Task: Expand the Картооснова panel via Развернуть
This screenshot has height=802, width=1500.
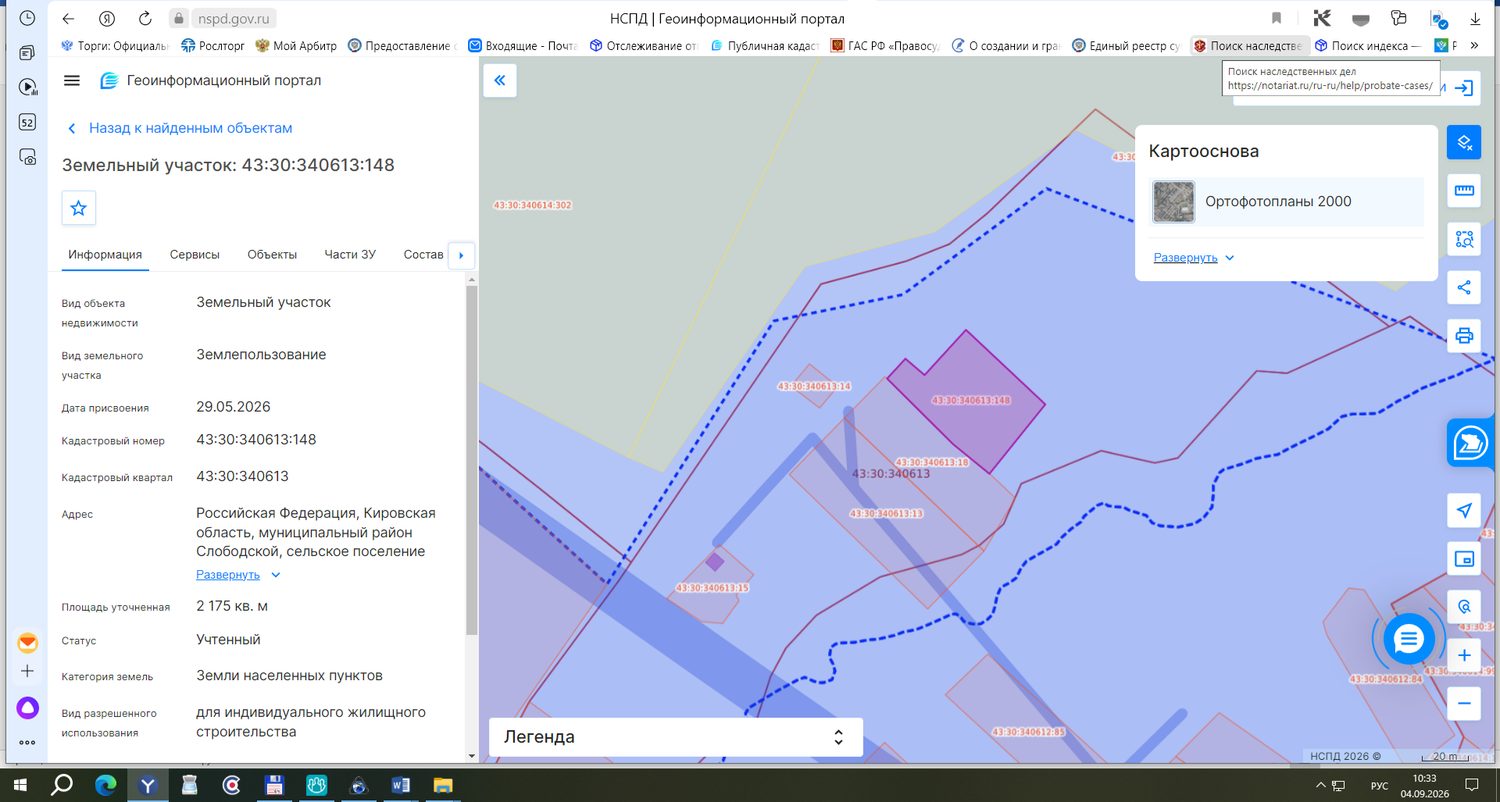Action: coord(1194,258)
